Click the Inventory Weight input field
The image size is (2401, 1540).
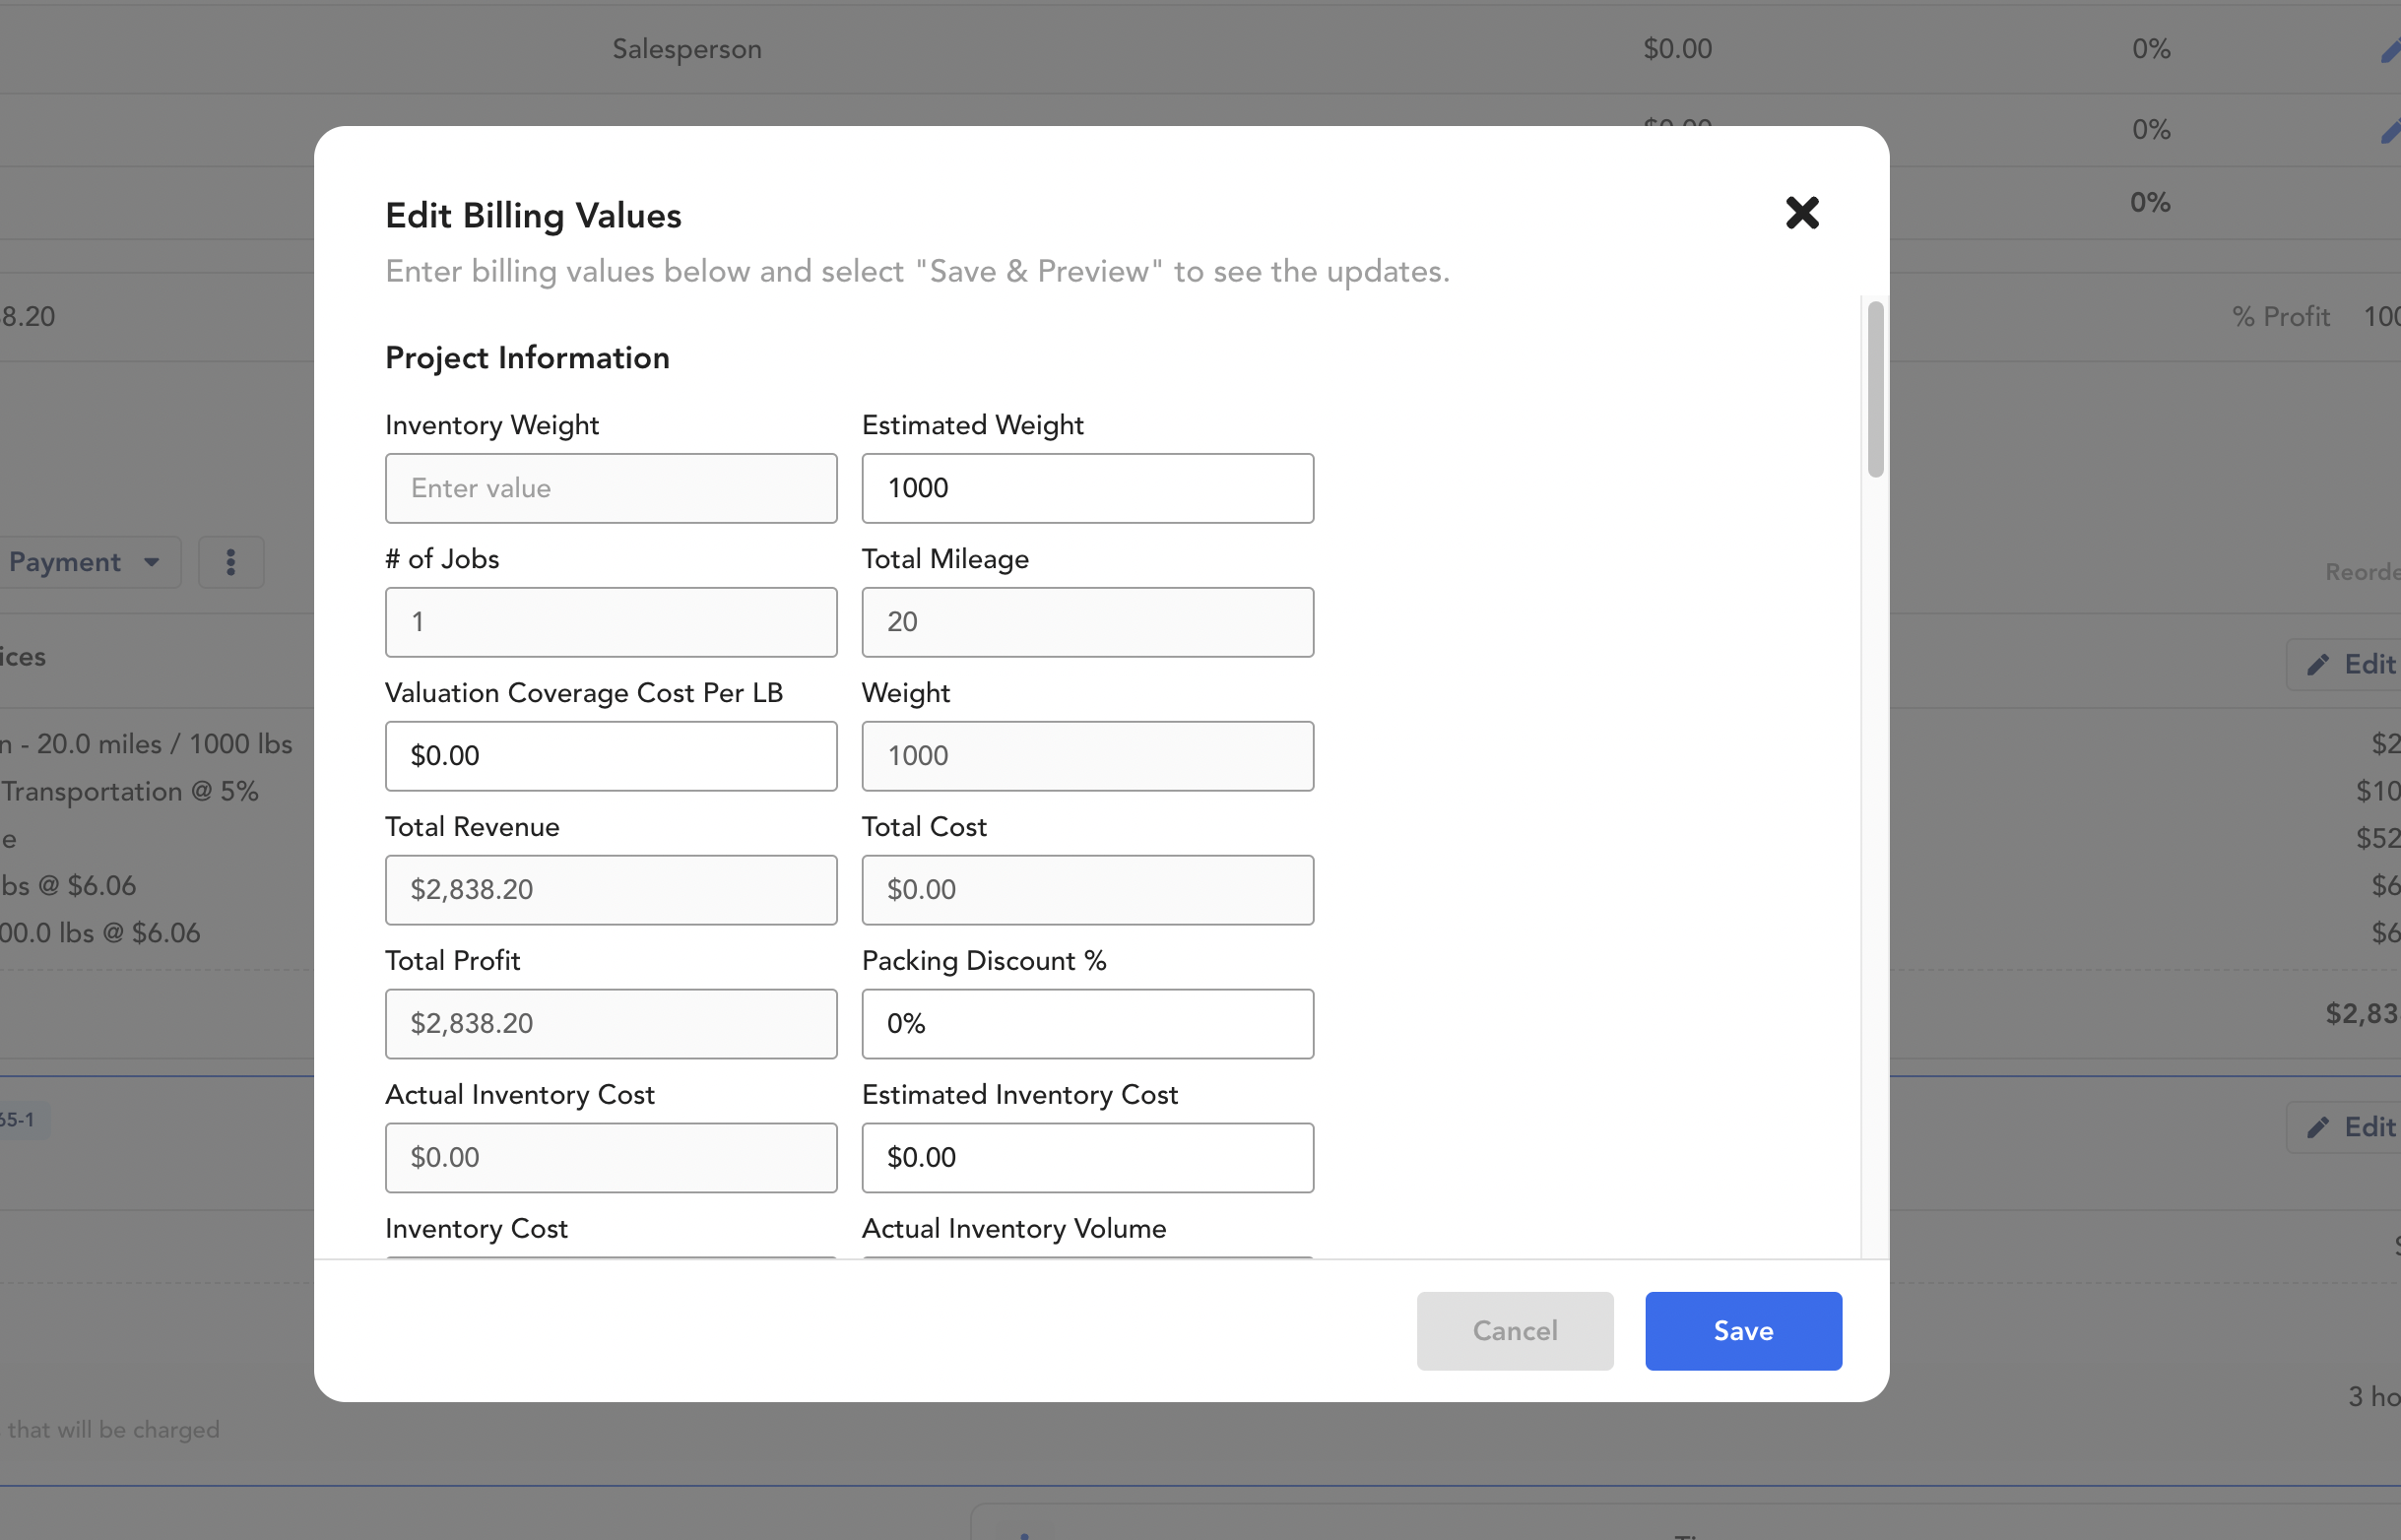pyautogui.click(x=611, y=488)
